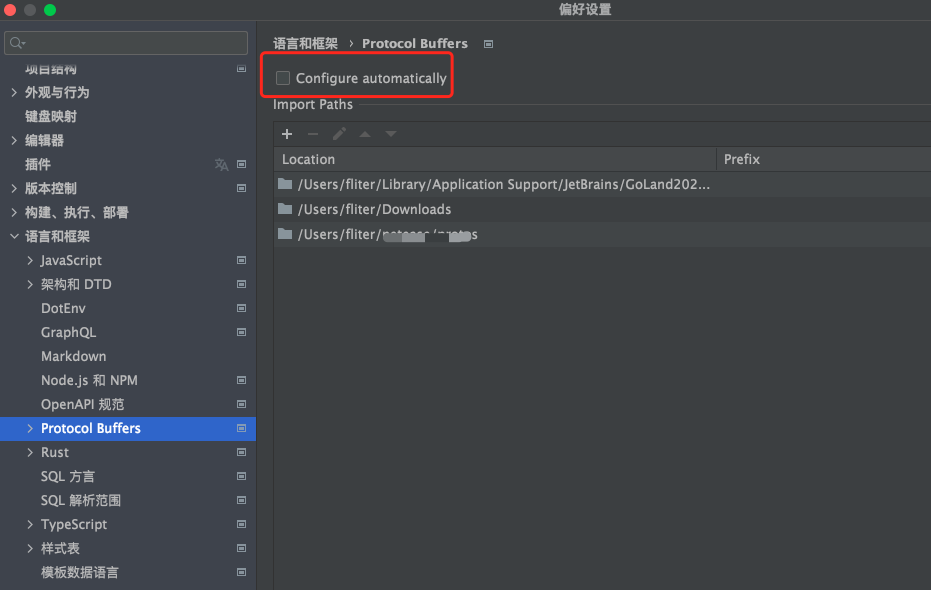Select 键盘映射 in the settings sidebar
Image resolution: width=931 pixels, height=590 pixels.
pyautogui.click(x=50, y=116)
